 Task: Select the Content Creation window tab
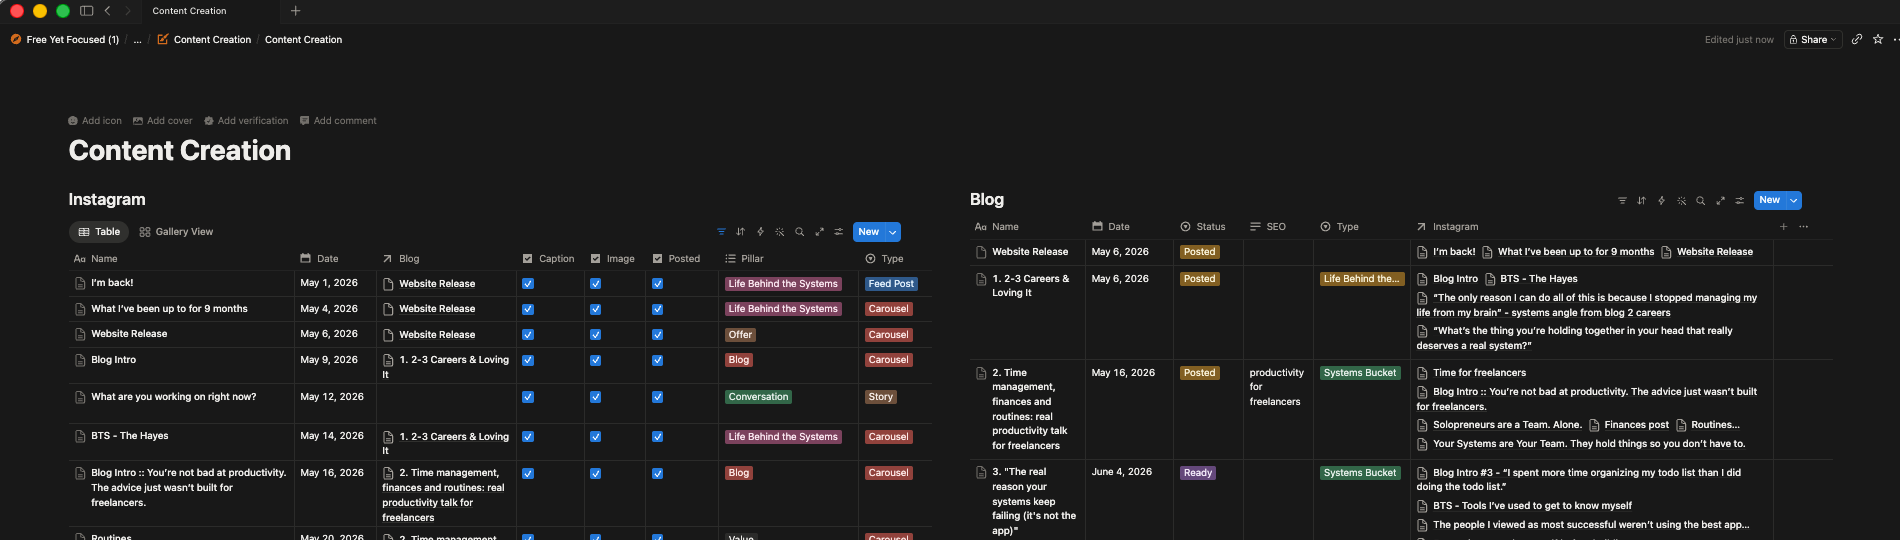click(x=190, y=11)
